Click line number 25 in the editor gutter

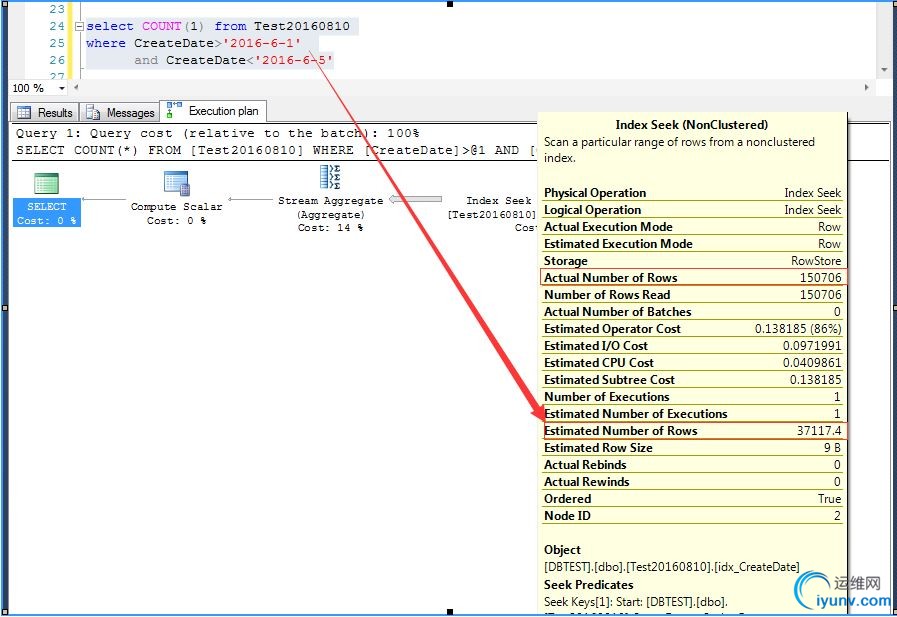click(x=57, y=43)
